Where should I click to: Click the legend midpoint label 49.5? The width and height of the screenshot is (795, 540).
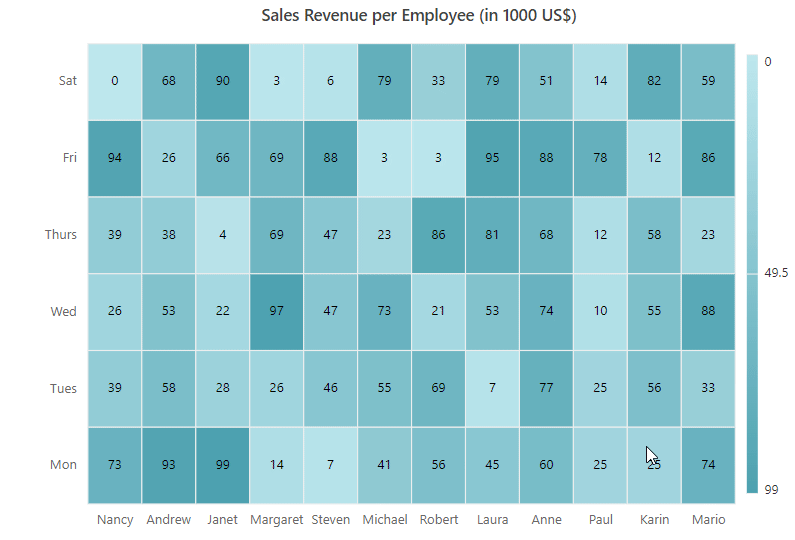pos(776,273)
